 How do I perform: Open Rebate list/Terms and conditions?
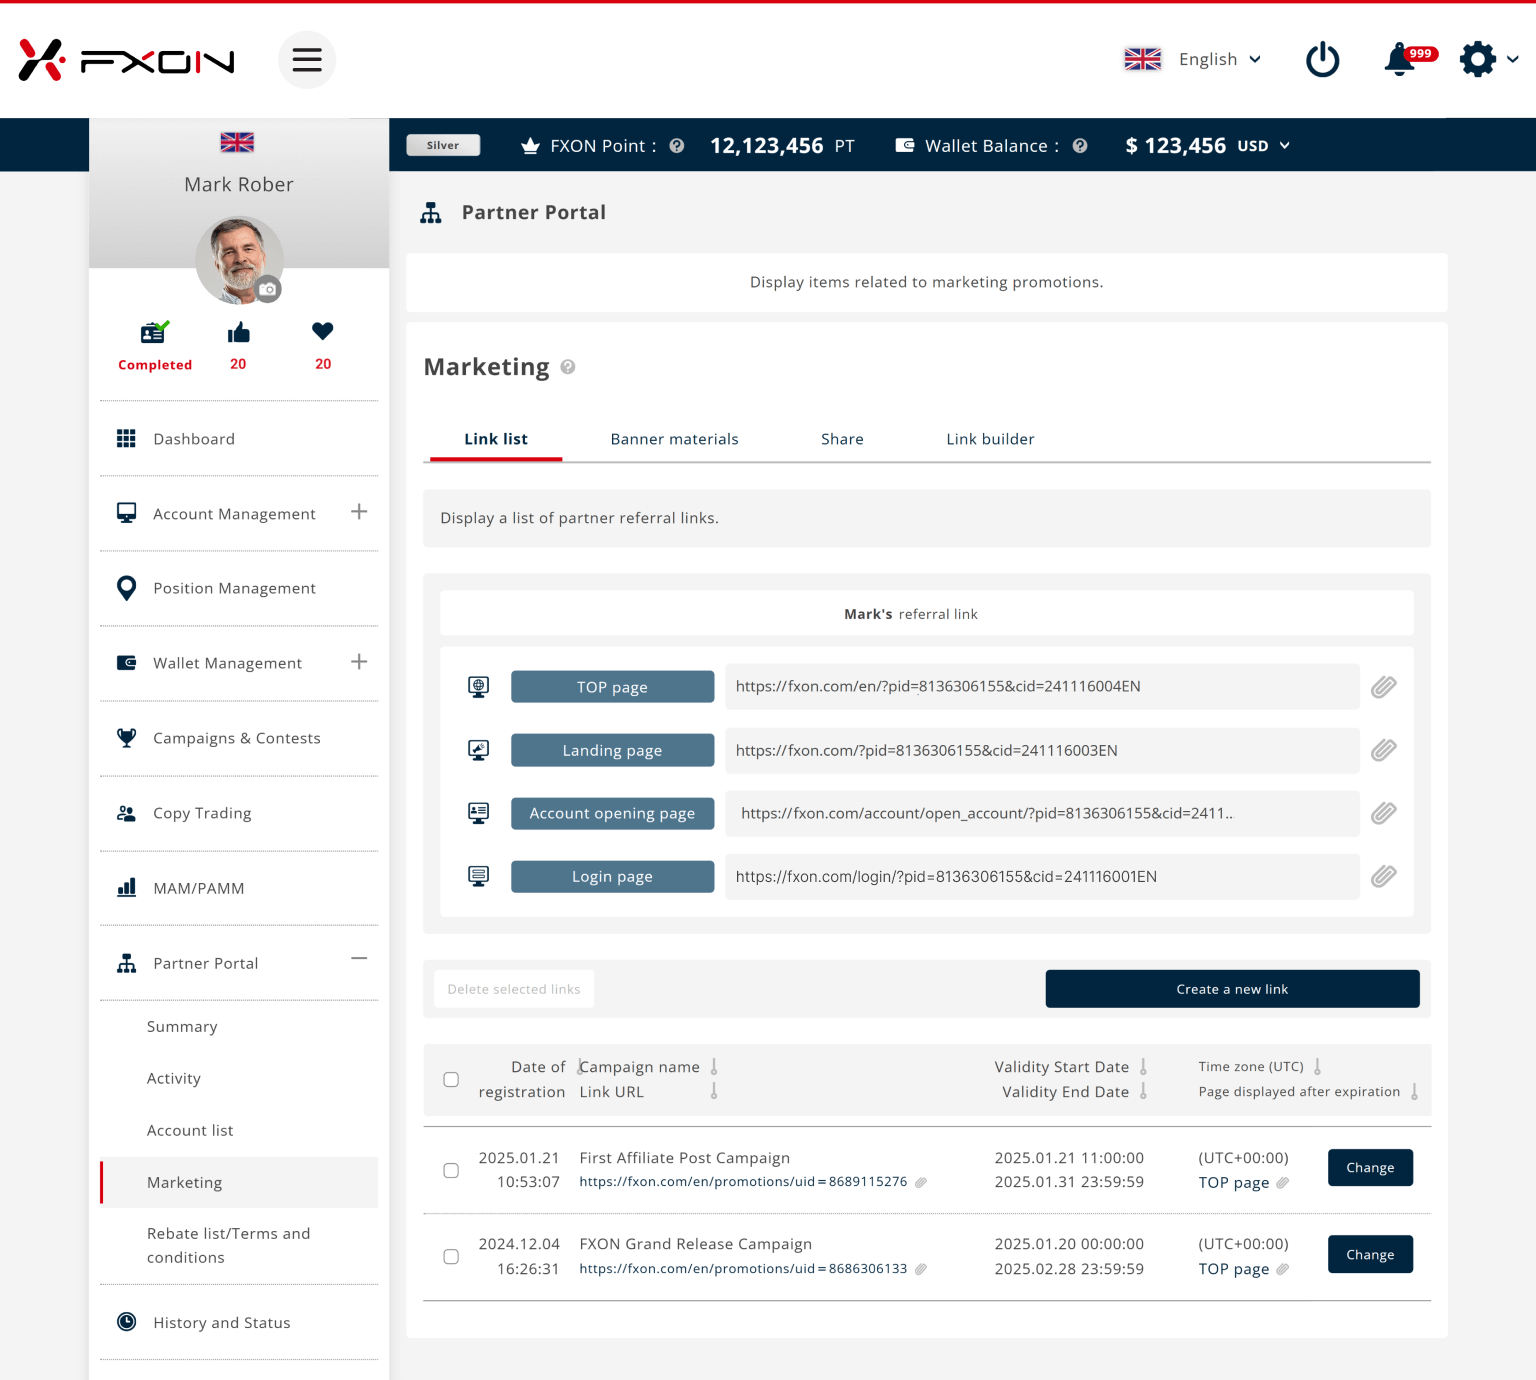click(229, 1245)
